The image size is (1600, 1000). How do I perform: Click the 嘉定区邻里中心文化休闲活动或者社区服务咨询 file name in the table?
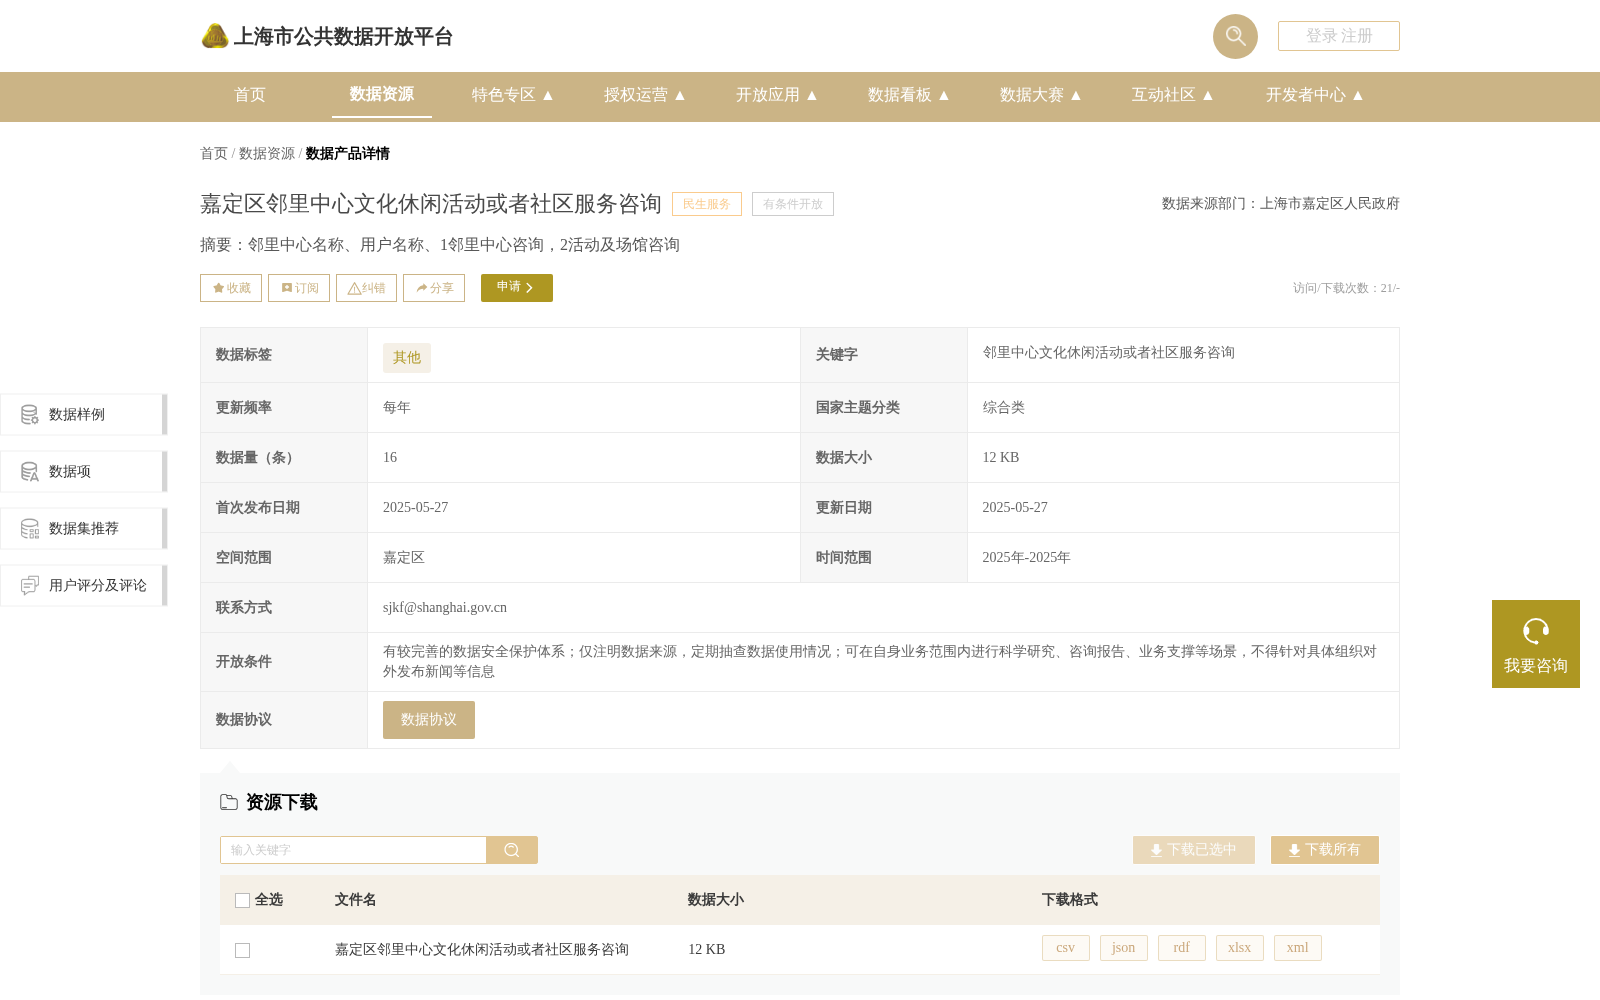tap(482, 950)
